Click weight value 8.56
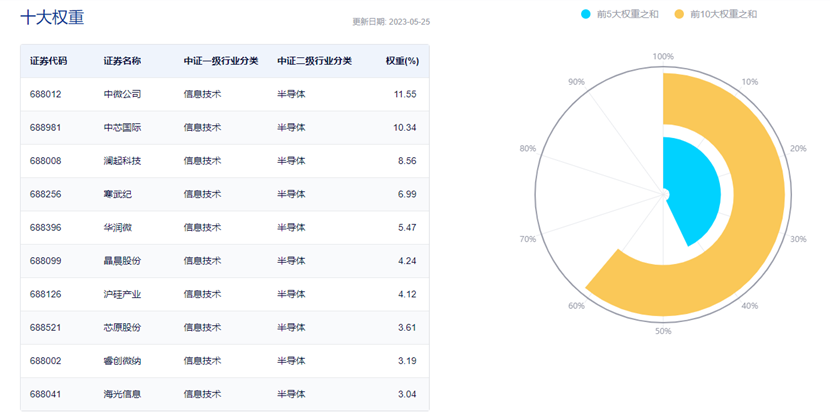The image size is (830, 416). tap(407, 161)
